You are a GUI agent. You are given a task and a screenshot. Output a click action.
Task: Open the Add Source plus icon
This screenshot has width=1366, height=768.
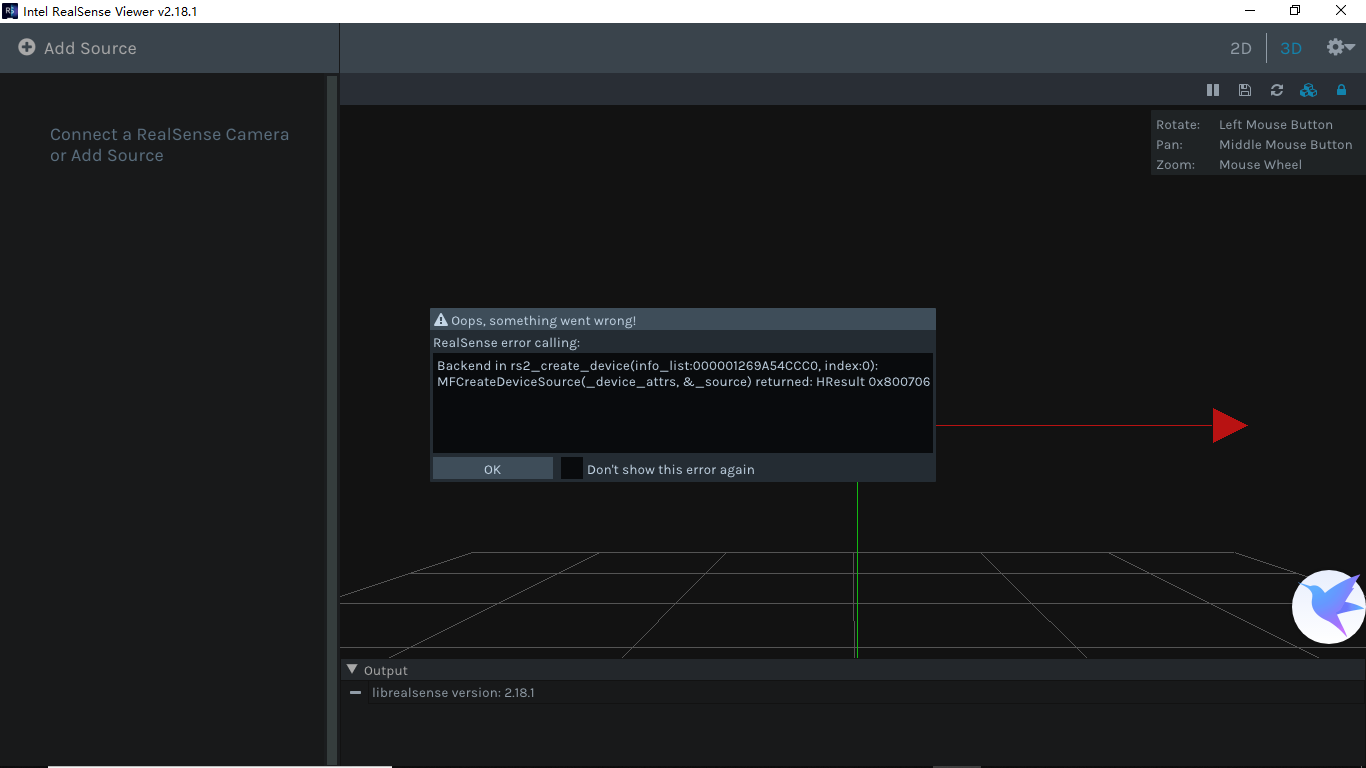[27, 47]
